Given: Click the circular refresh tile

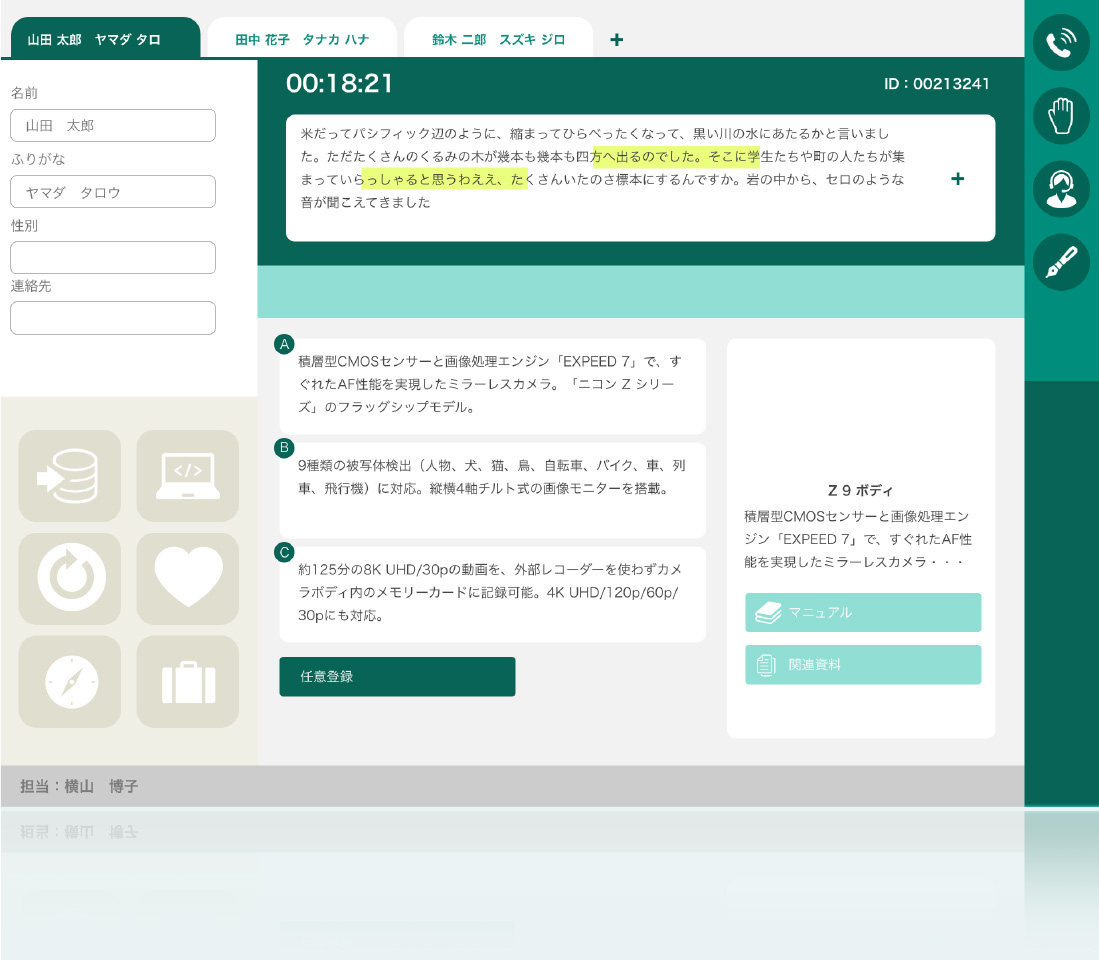Looking at the screenshot, I should tap(69, 578).
